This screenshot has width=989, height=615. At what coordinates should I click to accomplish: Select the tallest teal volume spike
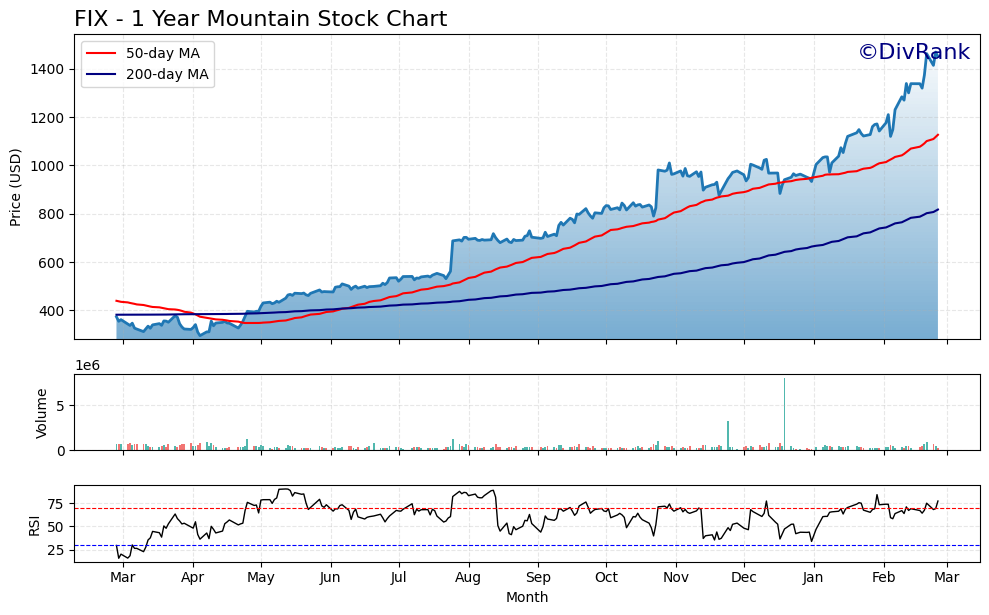pyautogui.click(x=786, y=410)
